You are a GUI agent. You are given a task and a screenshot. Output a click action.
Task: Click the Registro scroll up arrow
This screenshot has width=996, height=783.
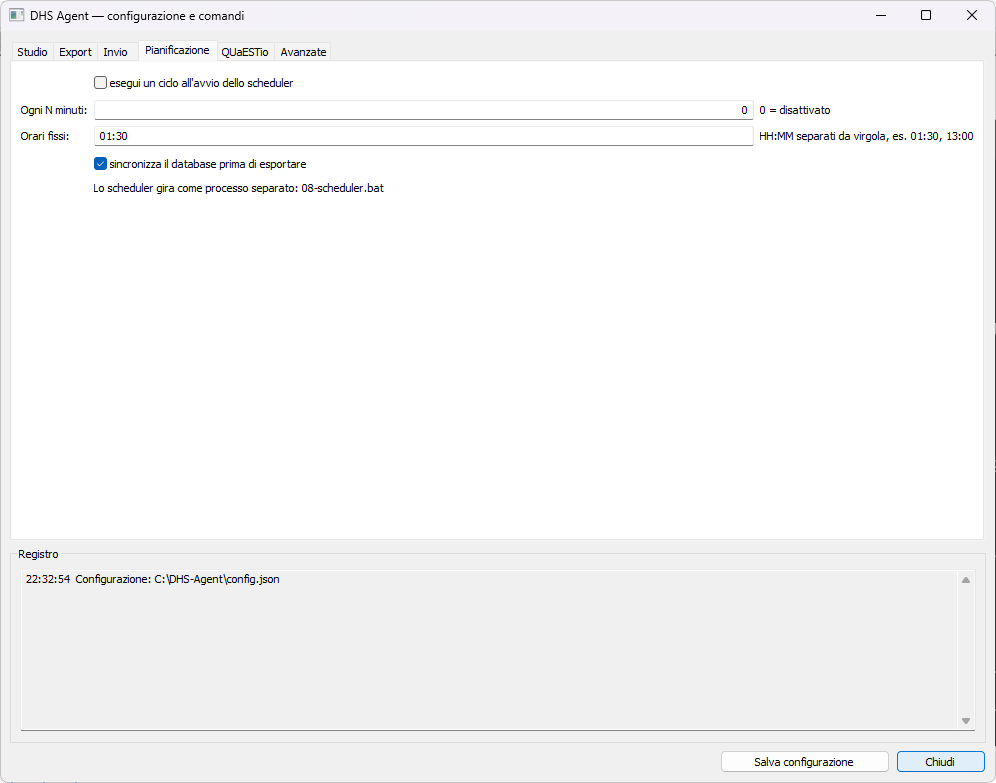click(x=966, y=580)
